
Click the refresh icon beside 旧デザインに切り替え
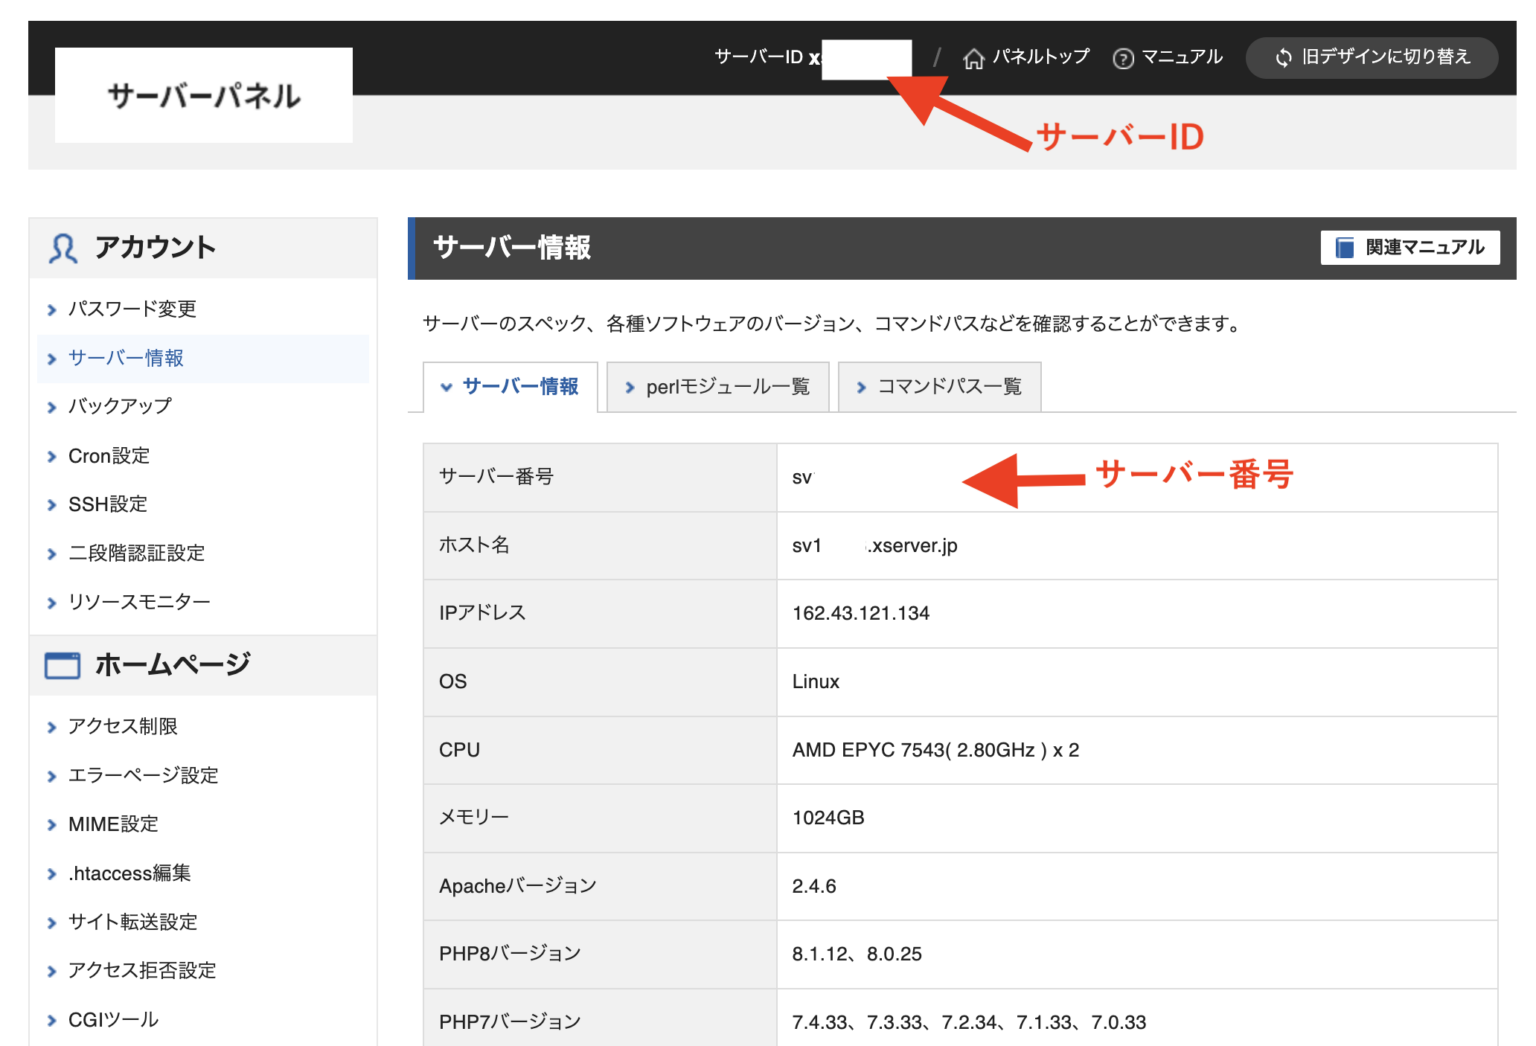1283,57
